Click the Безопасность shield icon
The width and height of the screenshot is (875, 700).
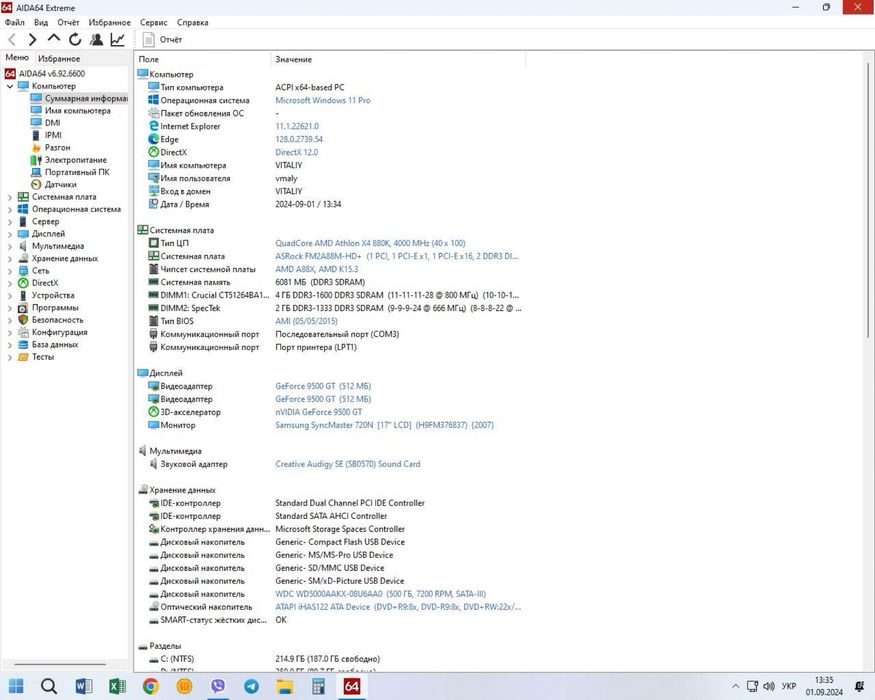click(x=23, y=320)
